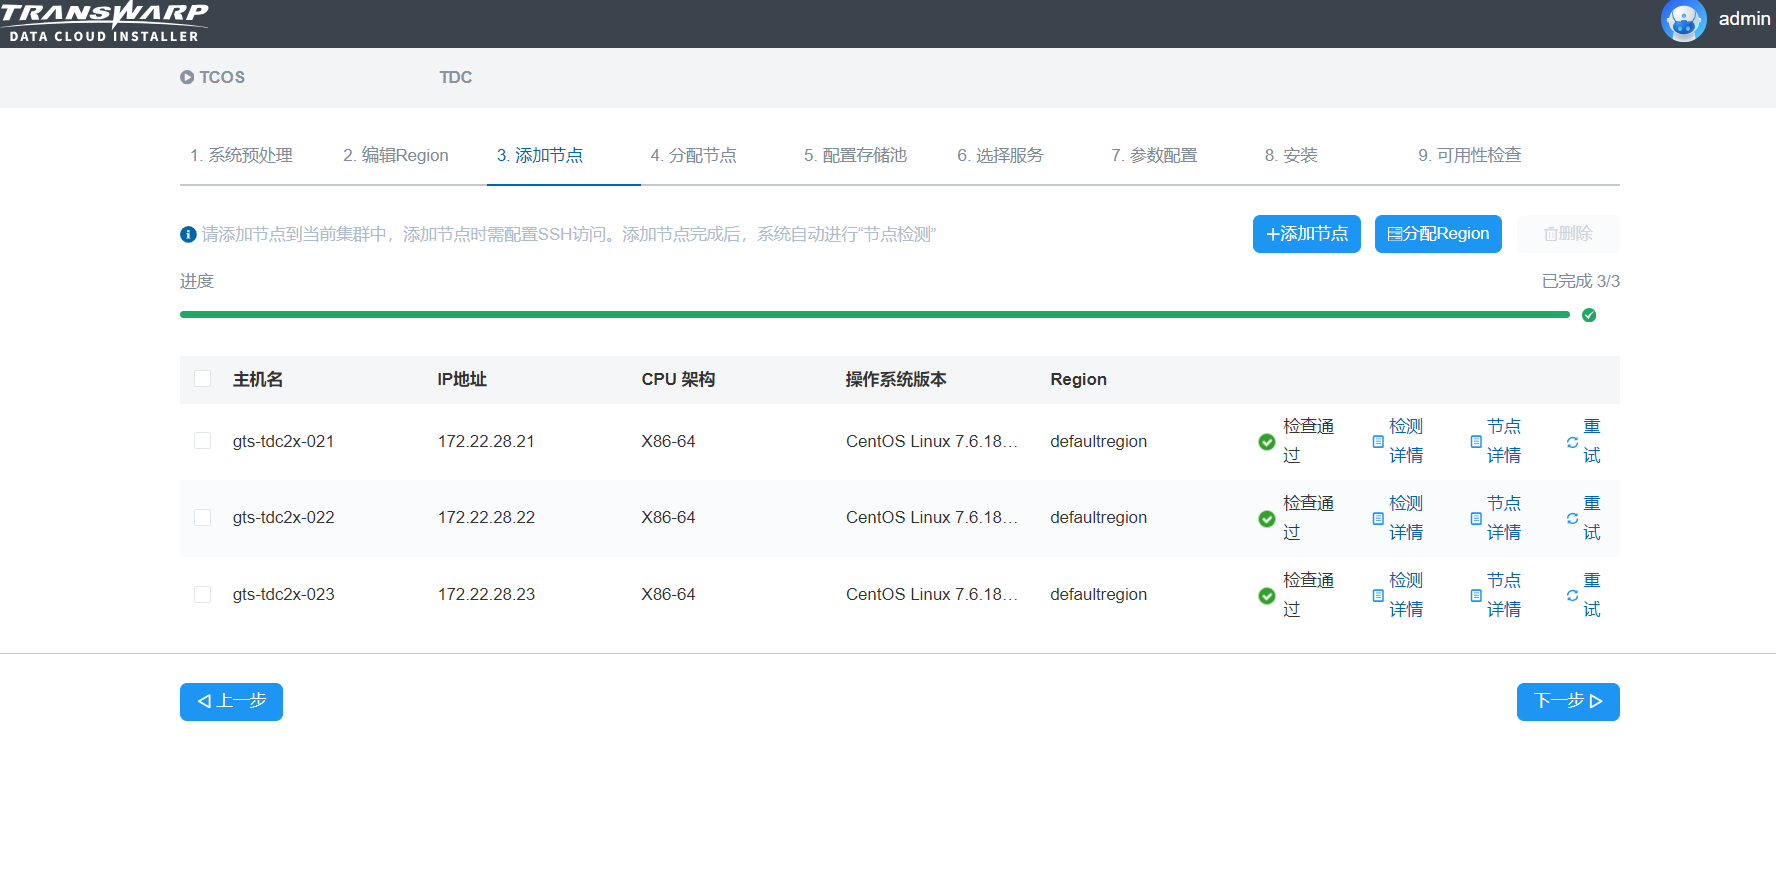Image resolution: width=1776 pixels, height=886 pixels.
Task: Click 重试 link for gts-tdc2x-023
Action: [1592, 595]
